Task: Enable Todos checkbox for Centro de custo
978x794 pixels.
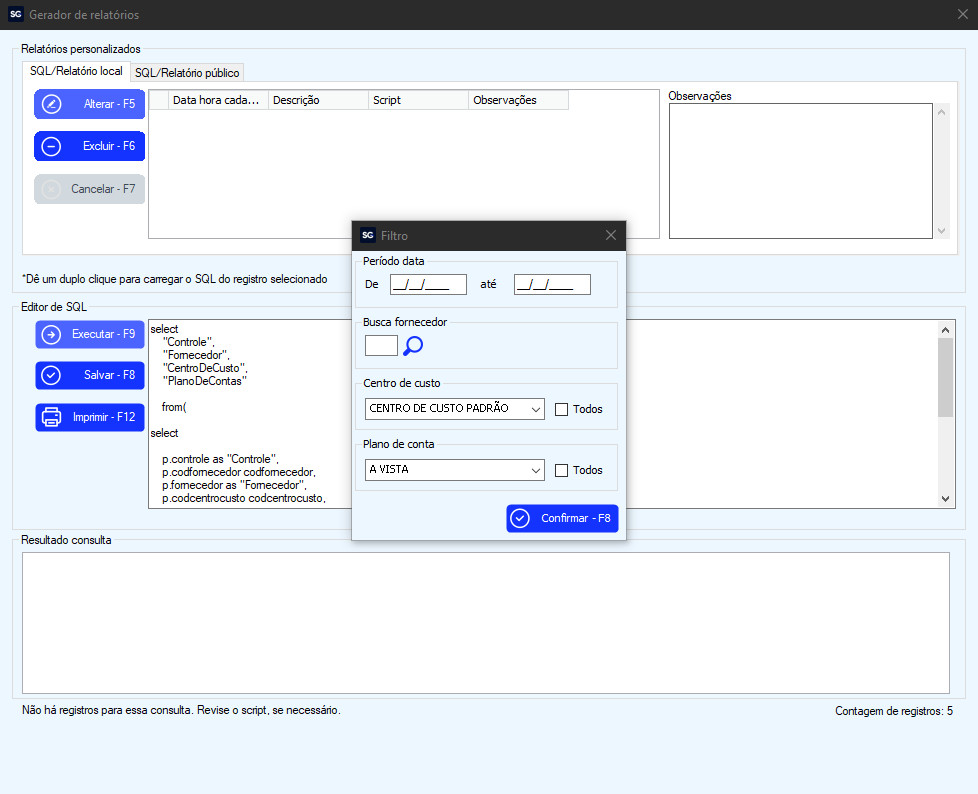Action: tap(562, 409)
